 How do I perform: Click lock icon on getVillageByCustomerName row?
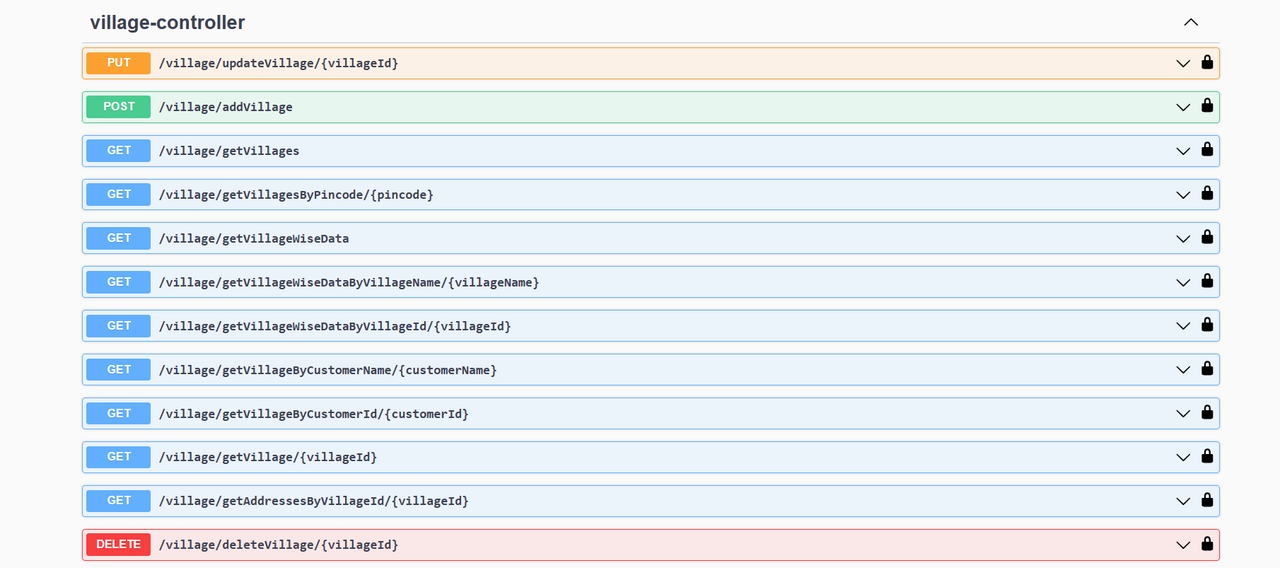click(1207, 369)
